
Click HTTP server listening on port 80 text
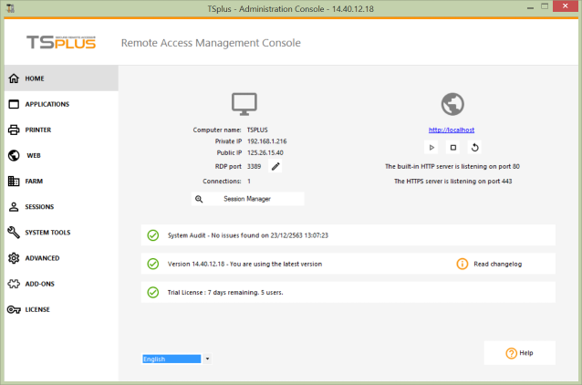[452, 166]
